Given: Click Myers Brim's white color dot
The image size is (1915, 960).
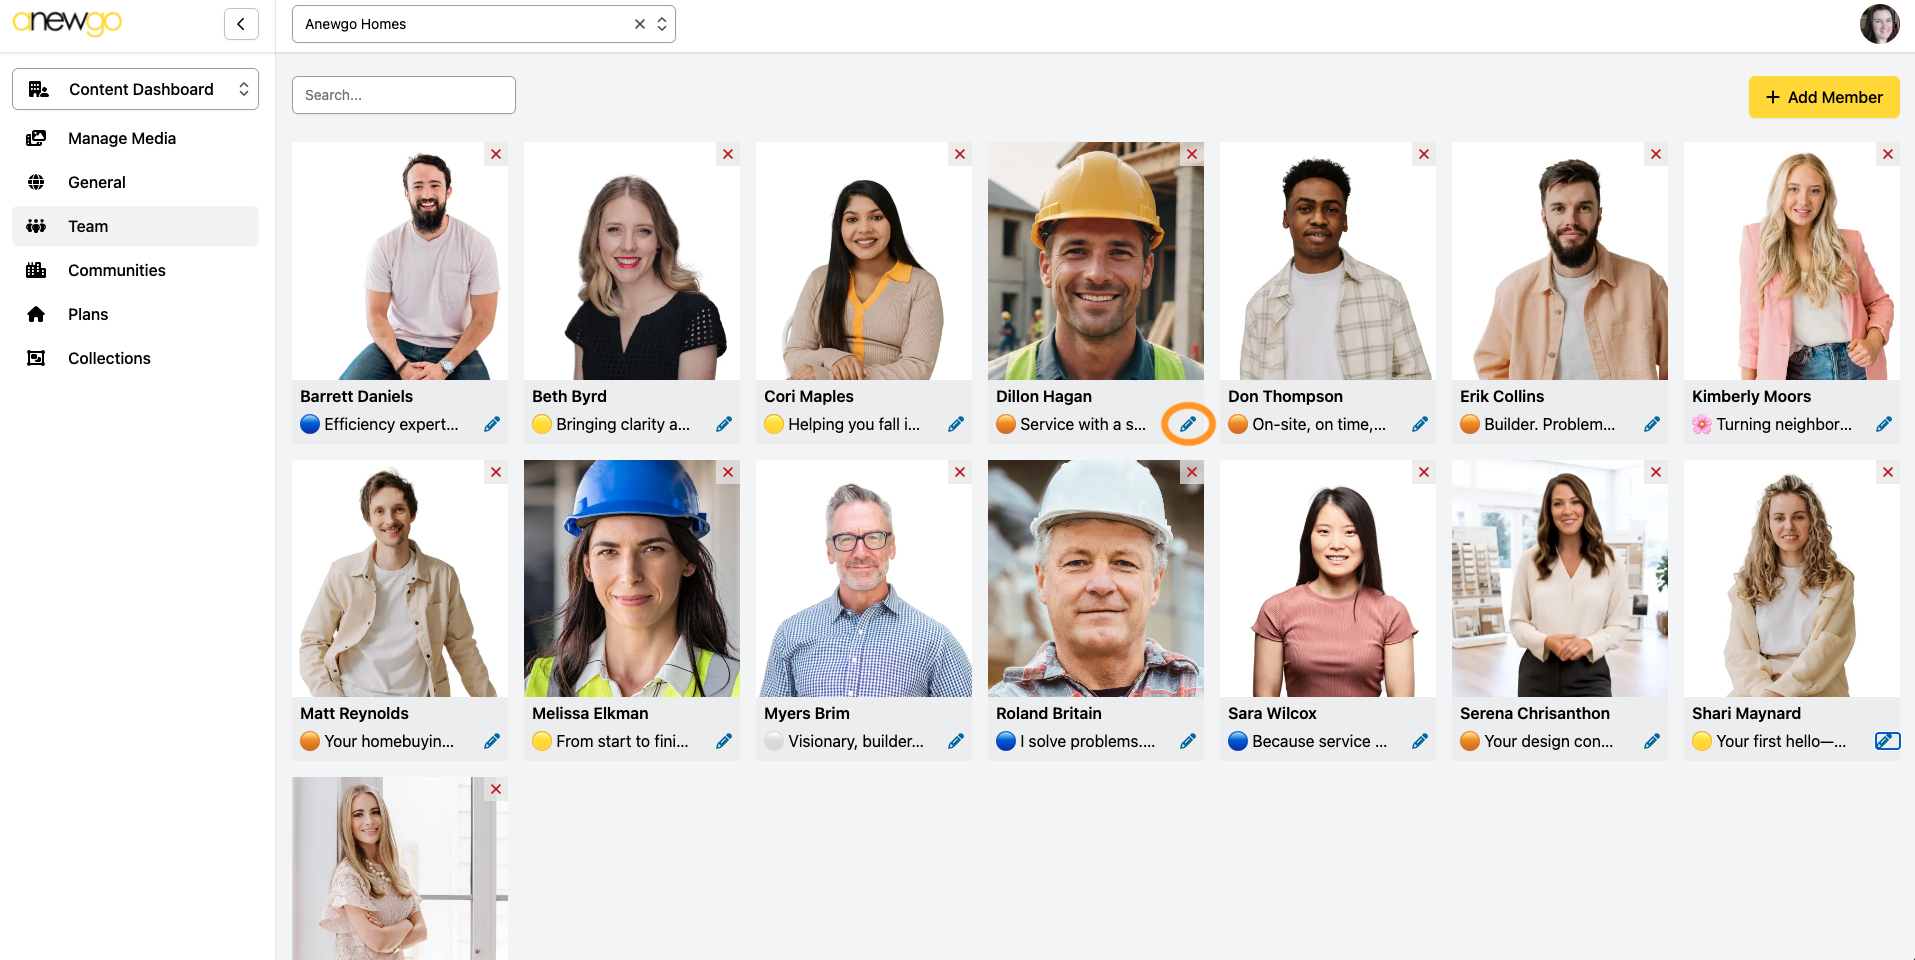Looking at the screenshot, I should click(774, 741).
